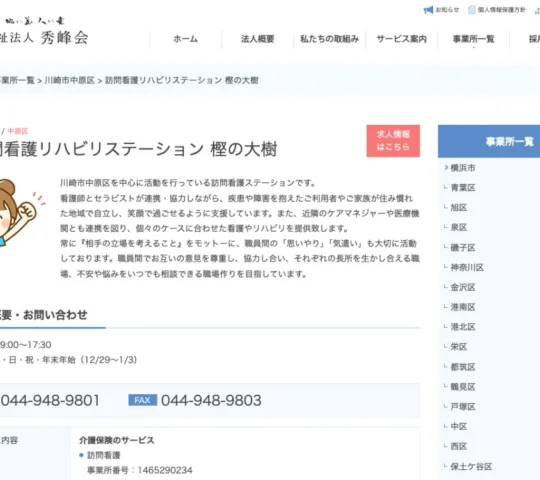Click the 介護保険のサービス heading
The width and height of the screenshot is (540, 480).
(x=117, y=440)
